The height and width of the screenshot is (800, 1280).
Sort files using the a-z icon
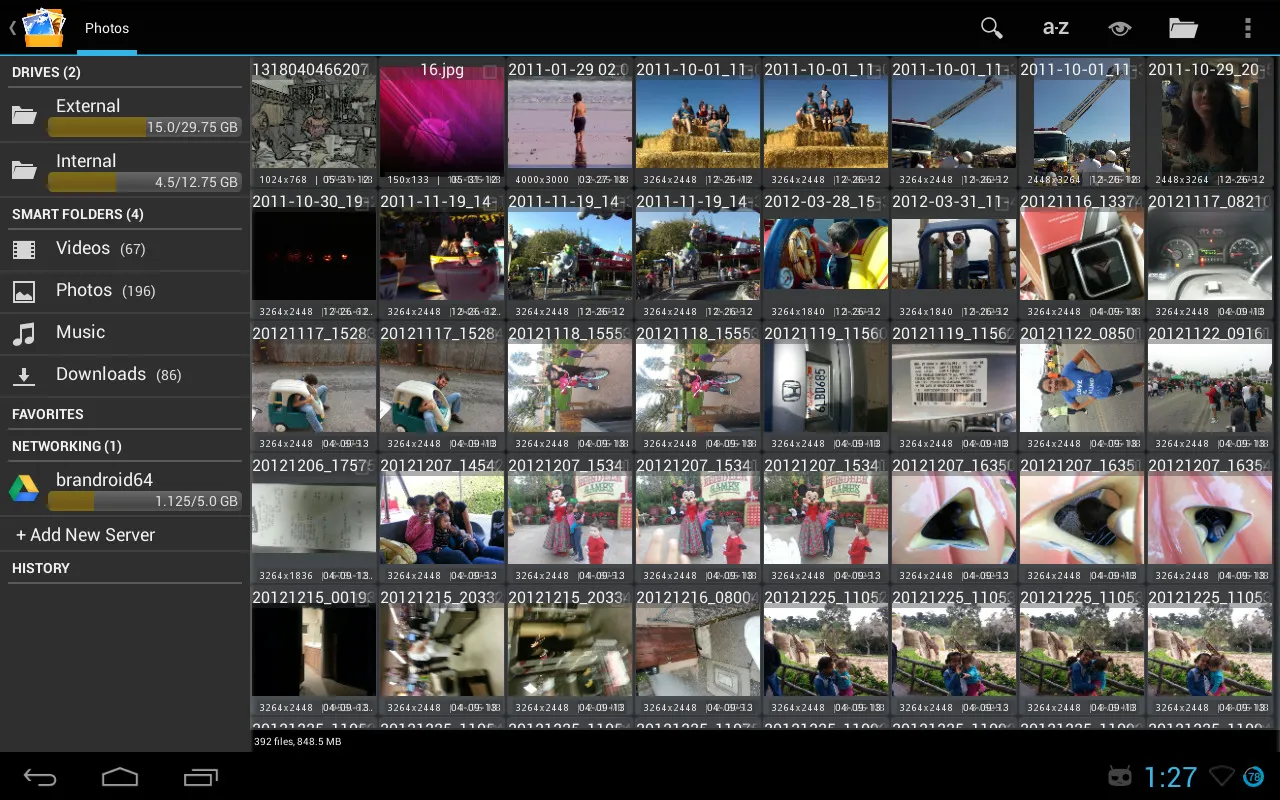click(x=1056, y=28)
